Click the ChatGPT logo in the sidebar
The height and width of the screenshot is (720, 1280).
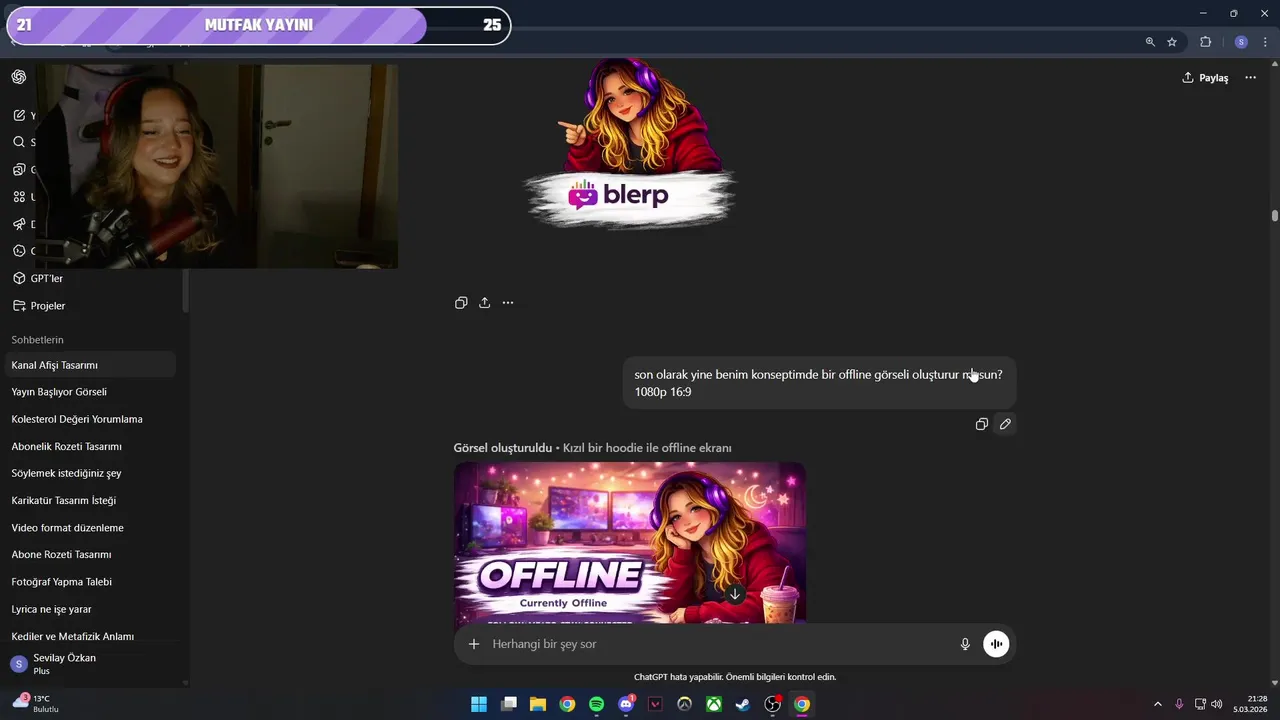(19, 77)
